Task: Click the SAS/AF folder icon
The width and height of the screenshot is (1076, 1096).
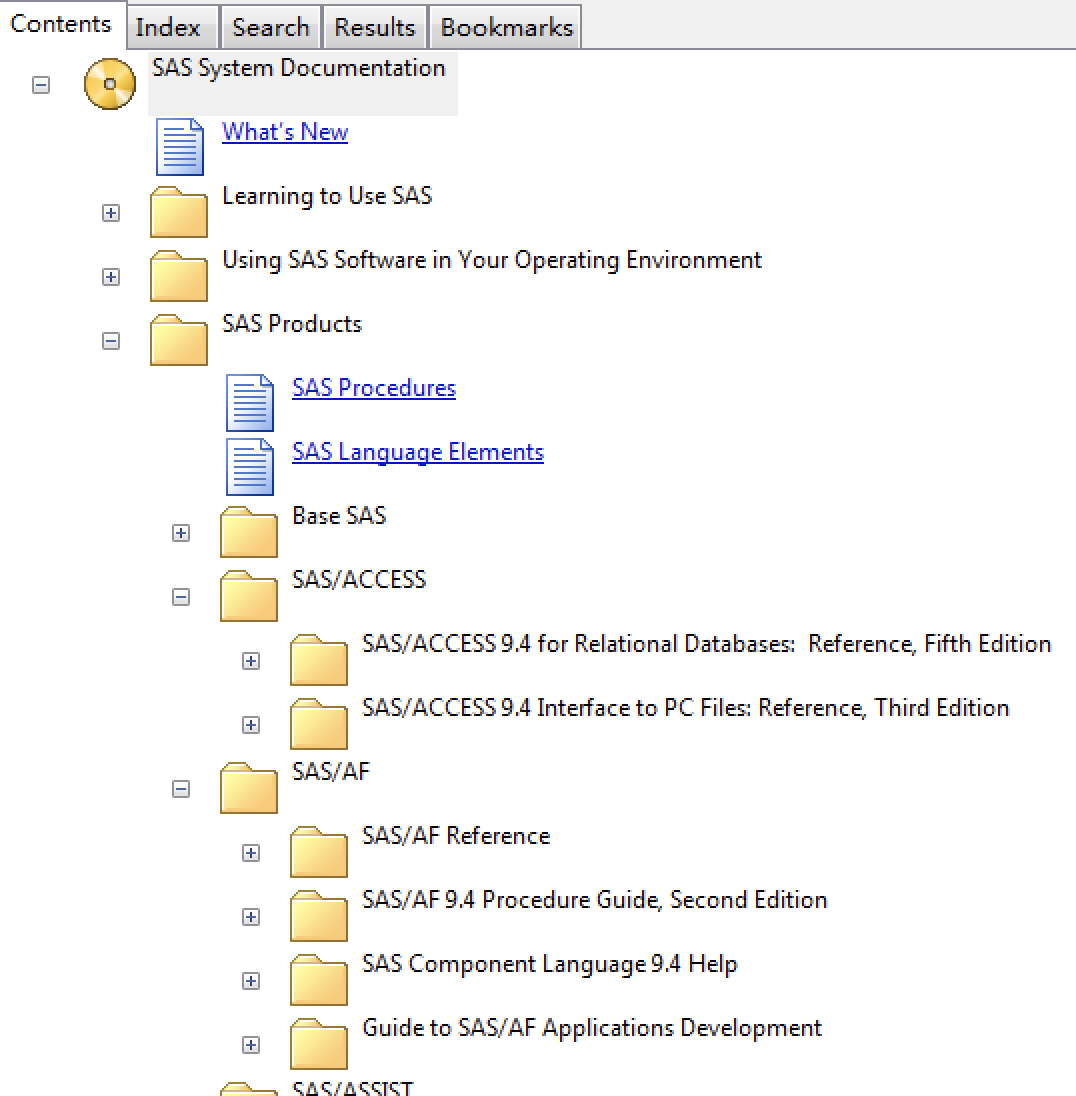Action: point(249,788)
